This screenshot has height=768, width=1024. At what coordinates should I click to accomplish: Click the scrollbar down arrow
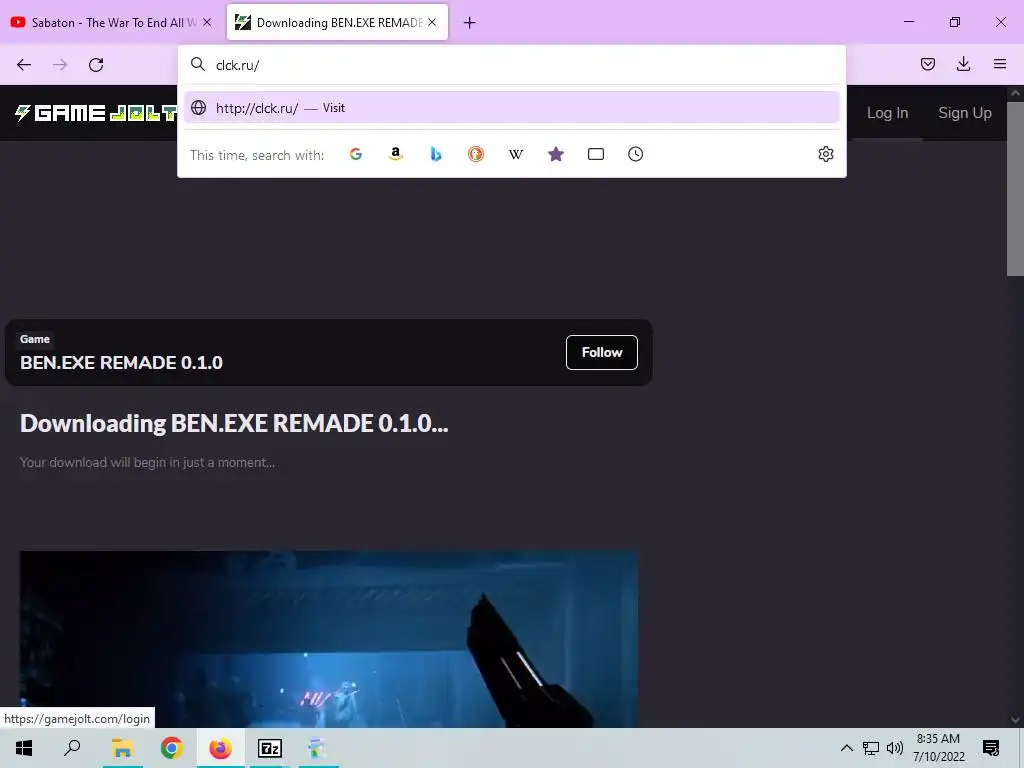1015,720
